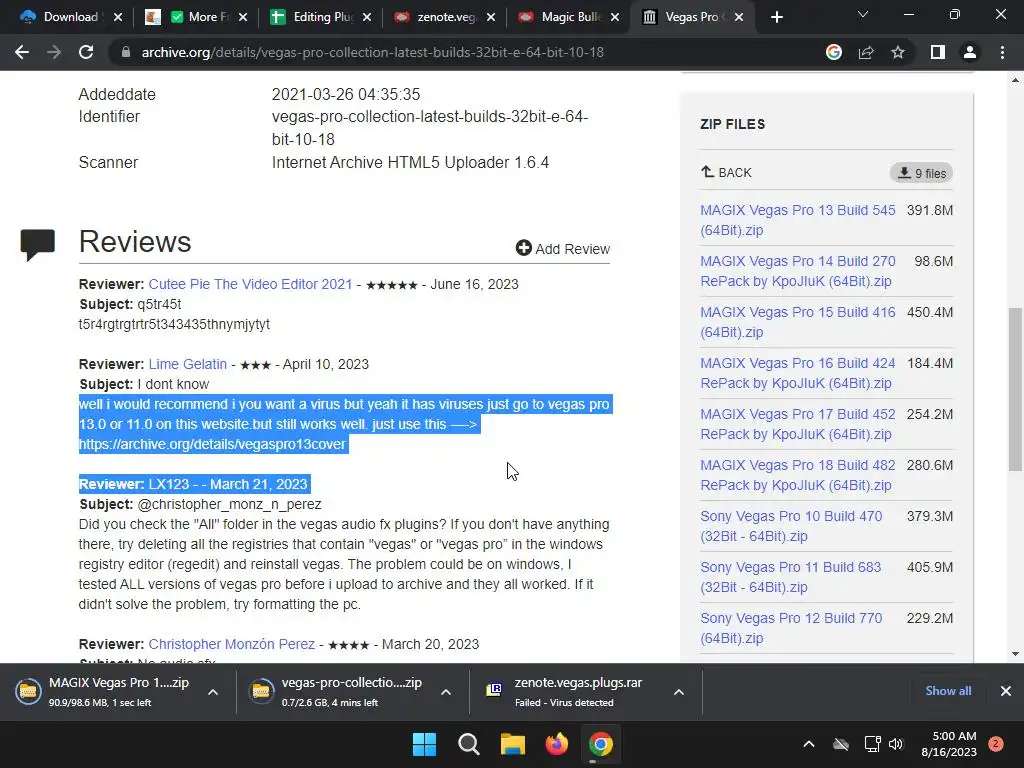Open reviewer Lime Gelatin profile

(x=187, y=364)
